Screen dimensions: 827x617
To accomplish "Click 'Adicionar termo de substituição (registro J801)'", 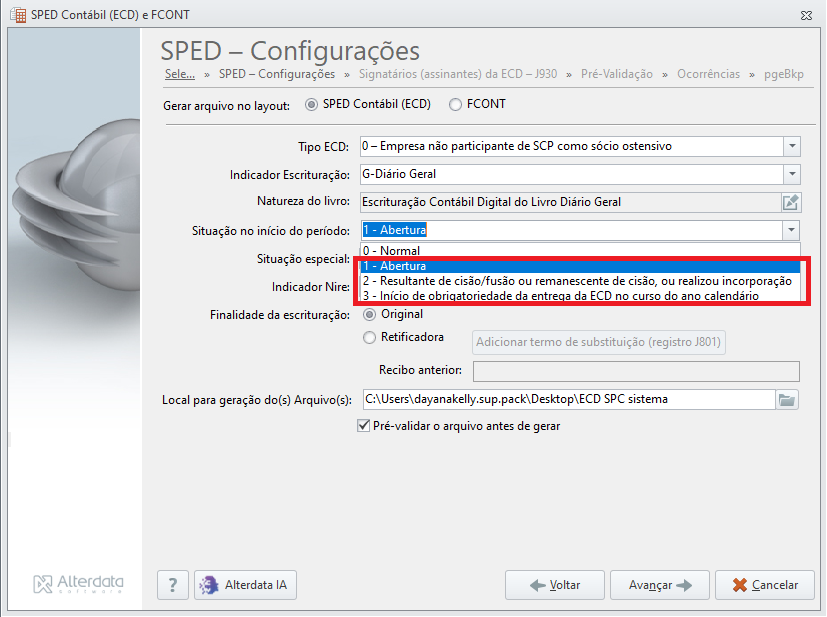I will point(599,342).
